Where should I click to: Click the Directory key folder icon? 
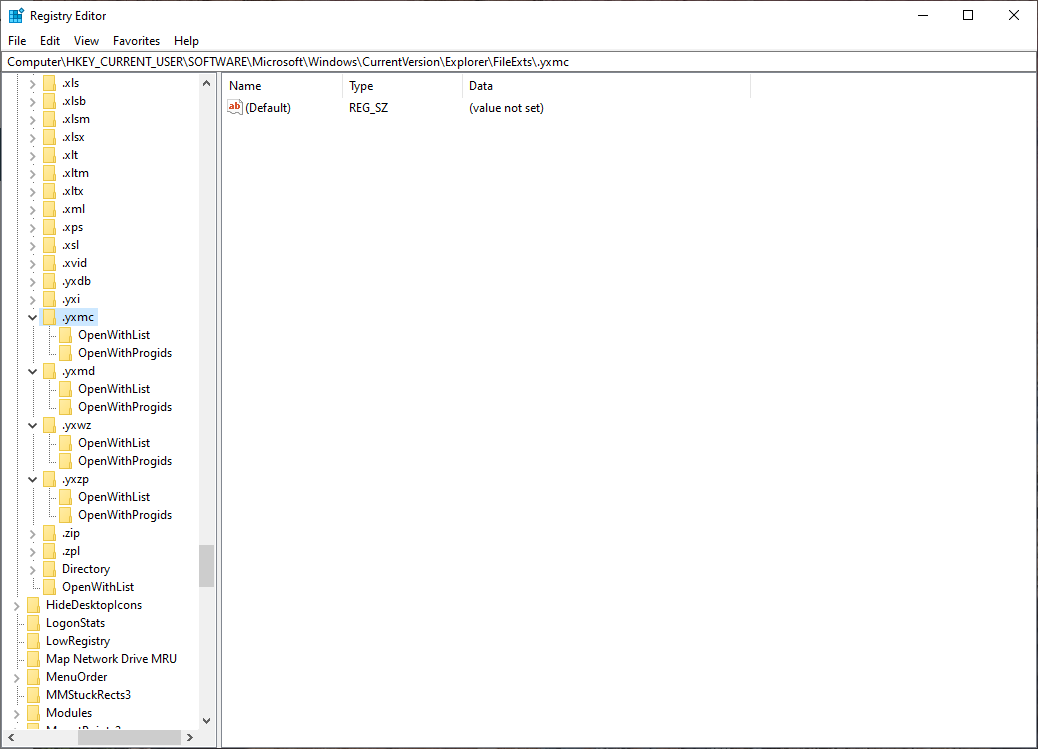[50, 568]
